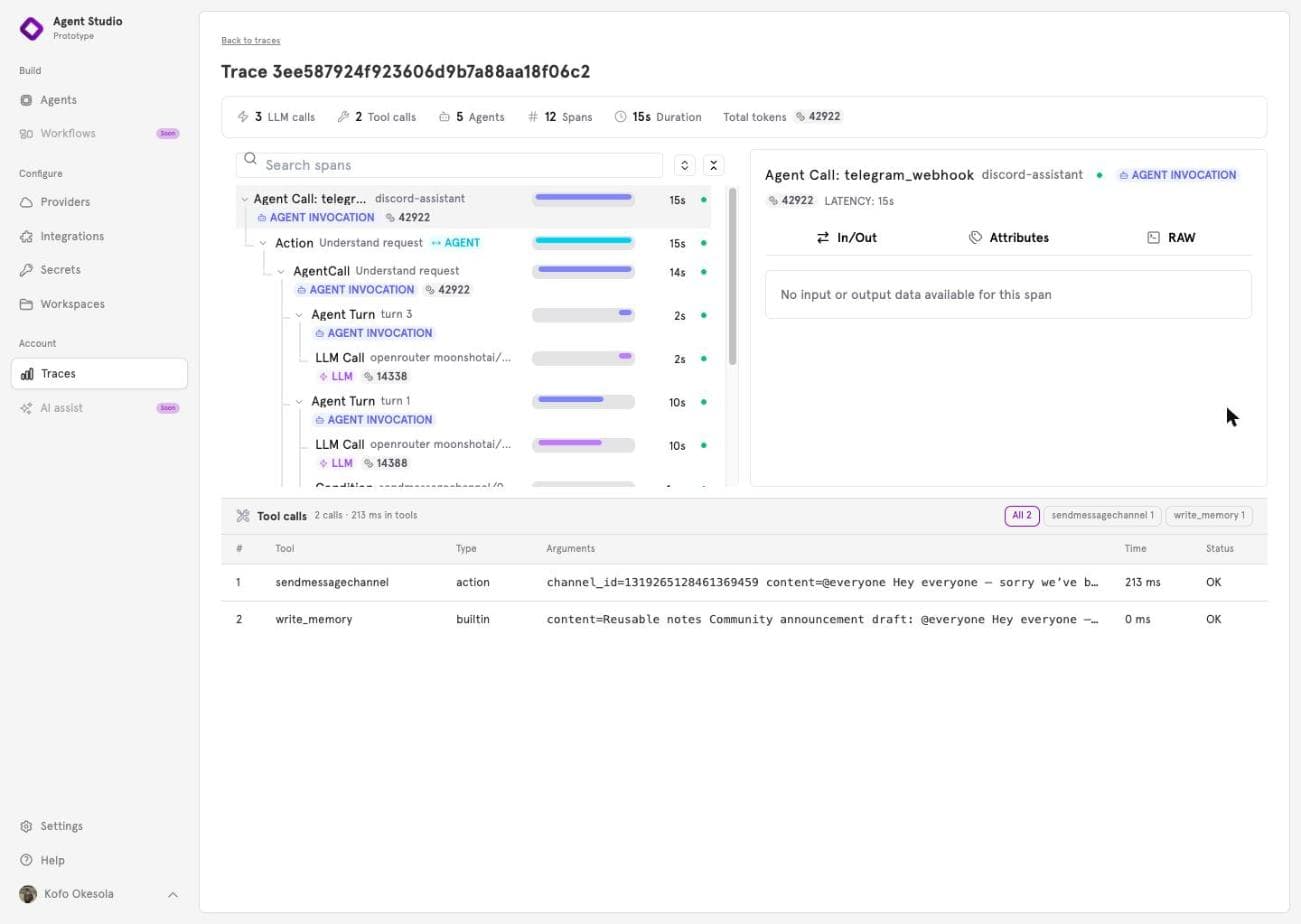Click the Total tokens 42922 badge

818,116
